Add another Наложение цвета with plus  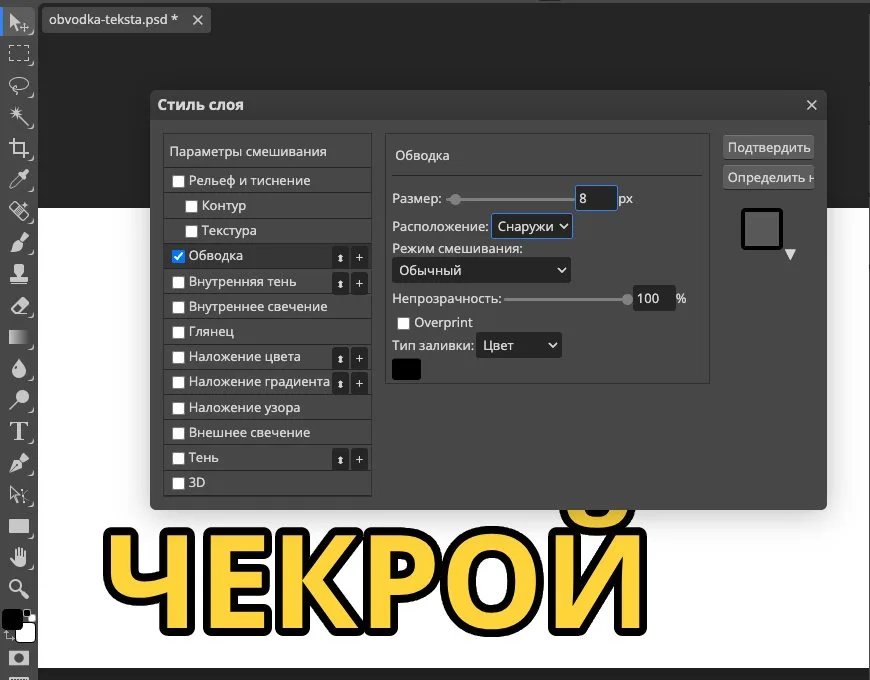click(360, 358)
